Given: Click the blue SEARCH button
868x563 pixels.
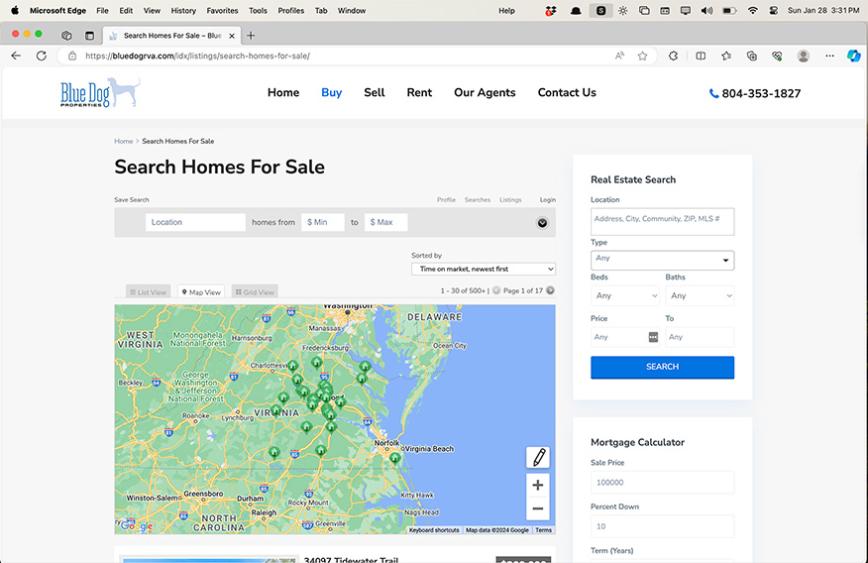Looking at the screenshot, I should pyautogui.click(x=663, y=367).
